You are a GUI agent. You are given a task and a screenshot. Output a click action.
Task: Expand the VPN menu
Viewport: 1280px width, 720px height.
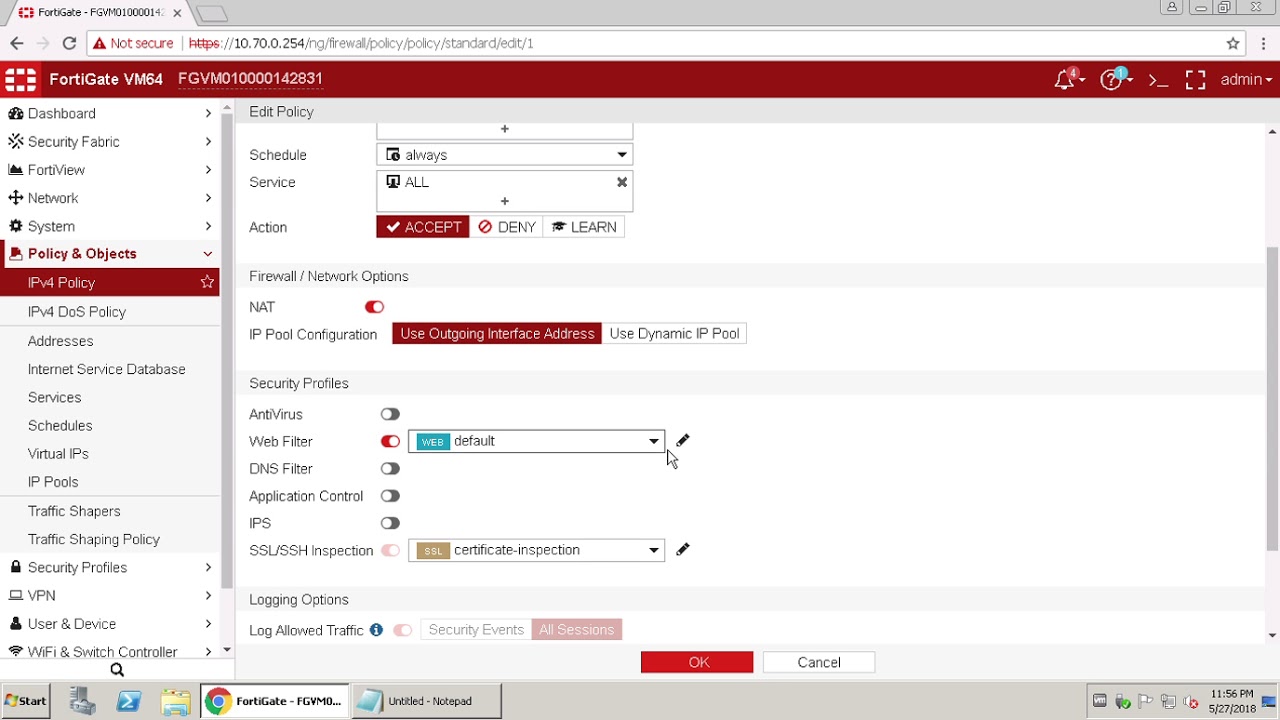pos(110,595)
